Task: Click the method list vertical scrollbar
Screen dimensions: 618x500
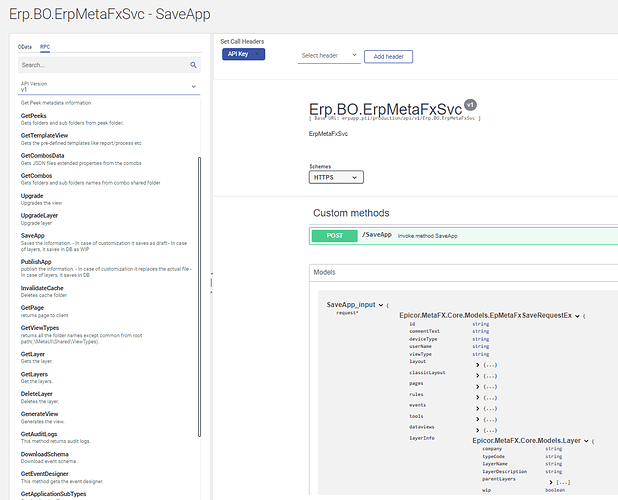Action: tap(199, 297)
